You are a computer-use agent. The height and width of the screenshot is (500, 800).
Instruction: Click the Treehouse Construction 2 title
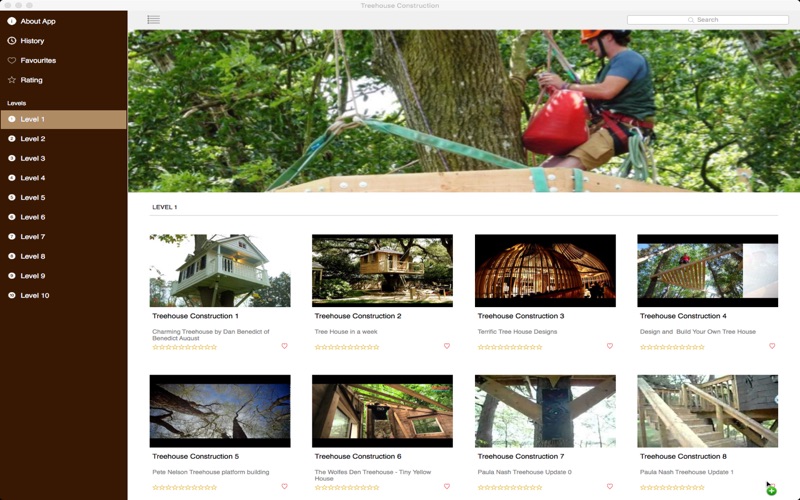pyautogui.click(x=358, y=316)
